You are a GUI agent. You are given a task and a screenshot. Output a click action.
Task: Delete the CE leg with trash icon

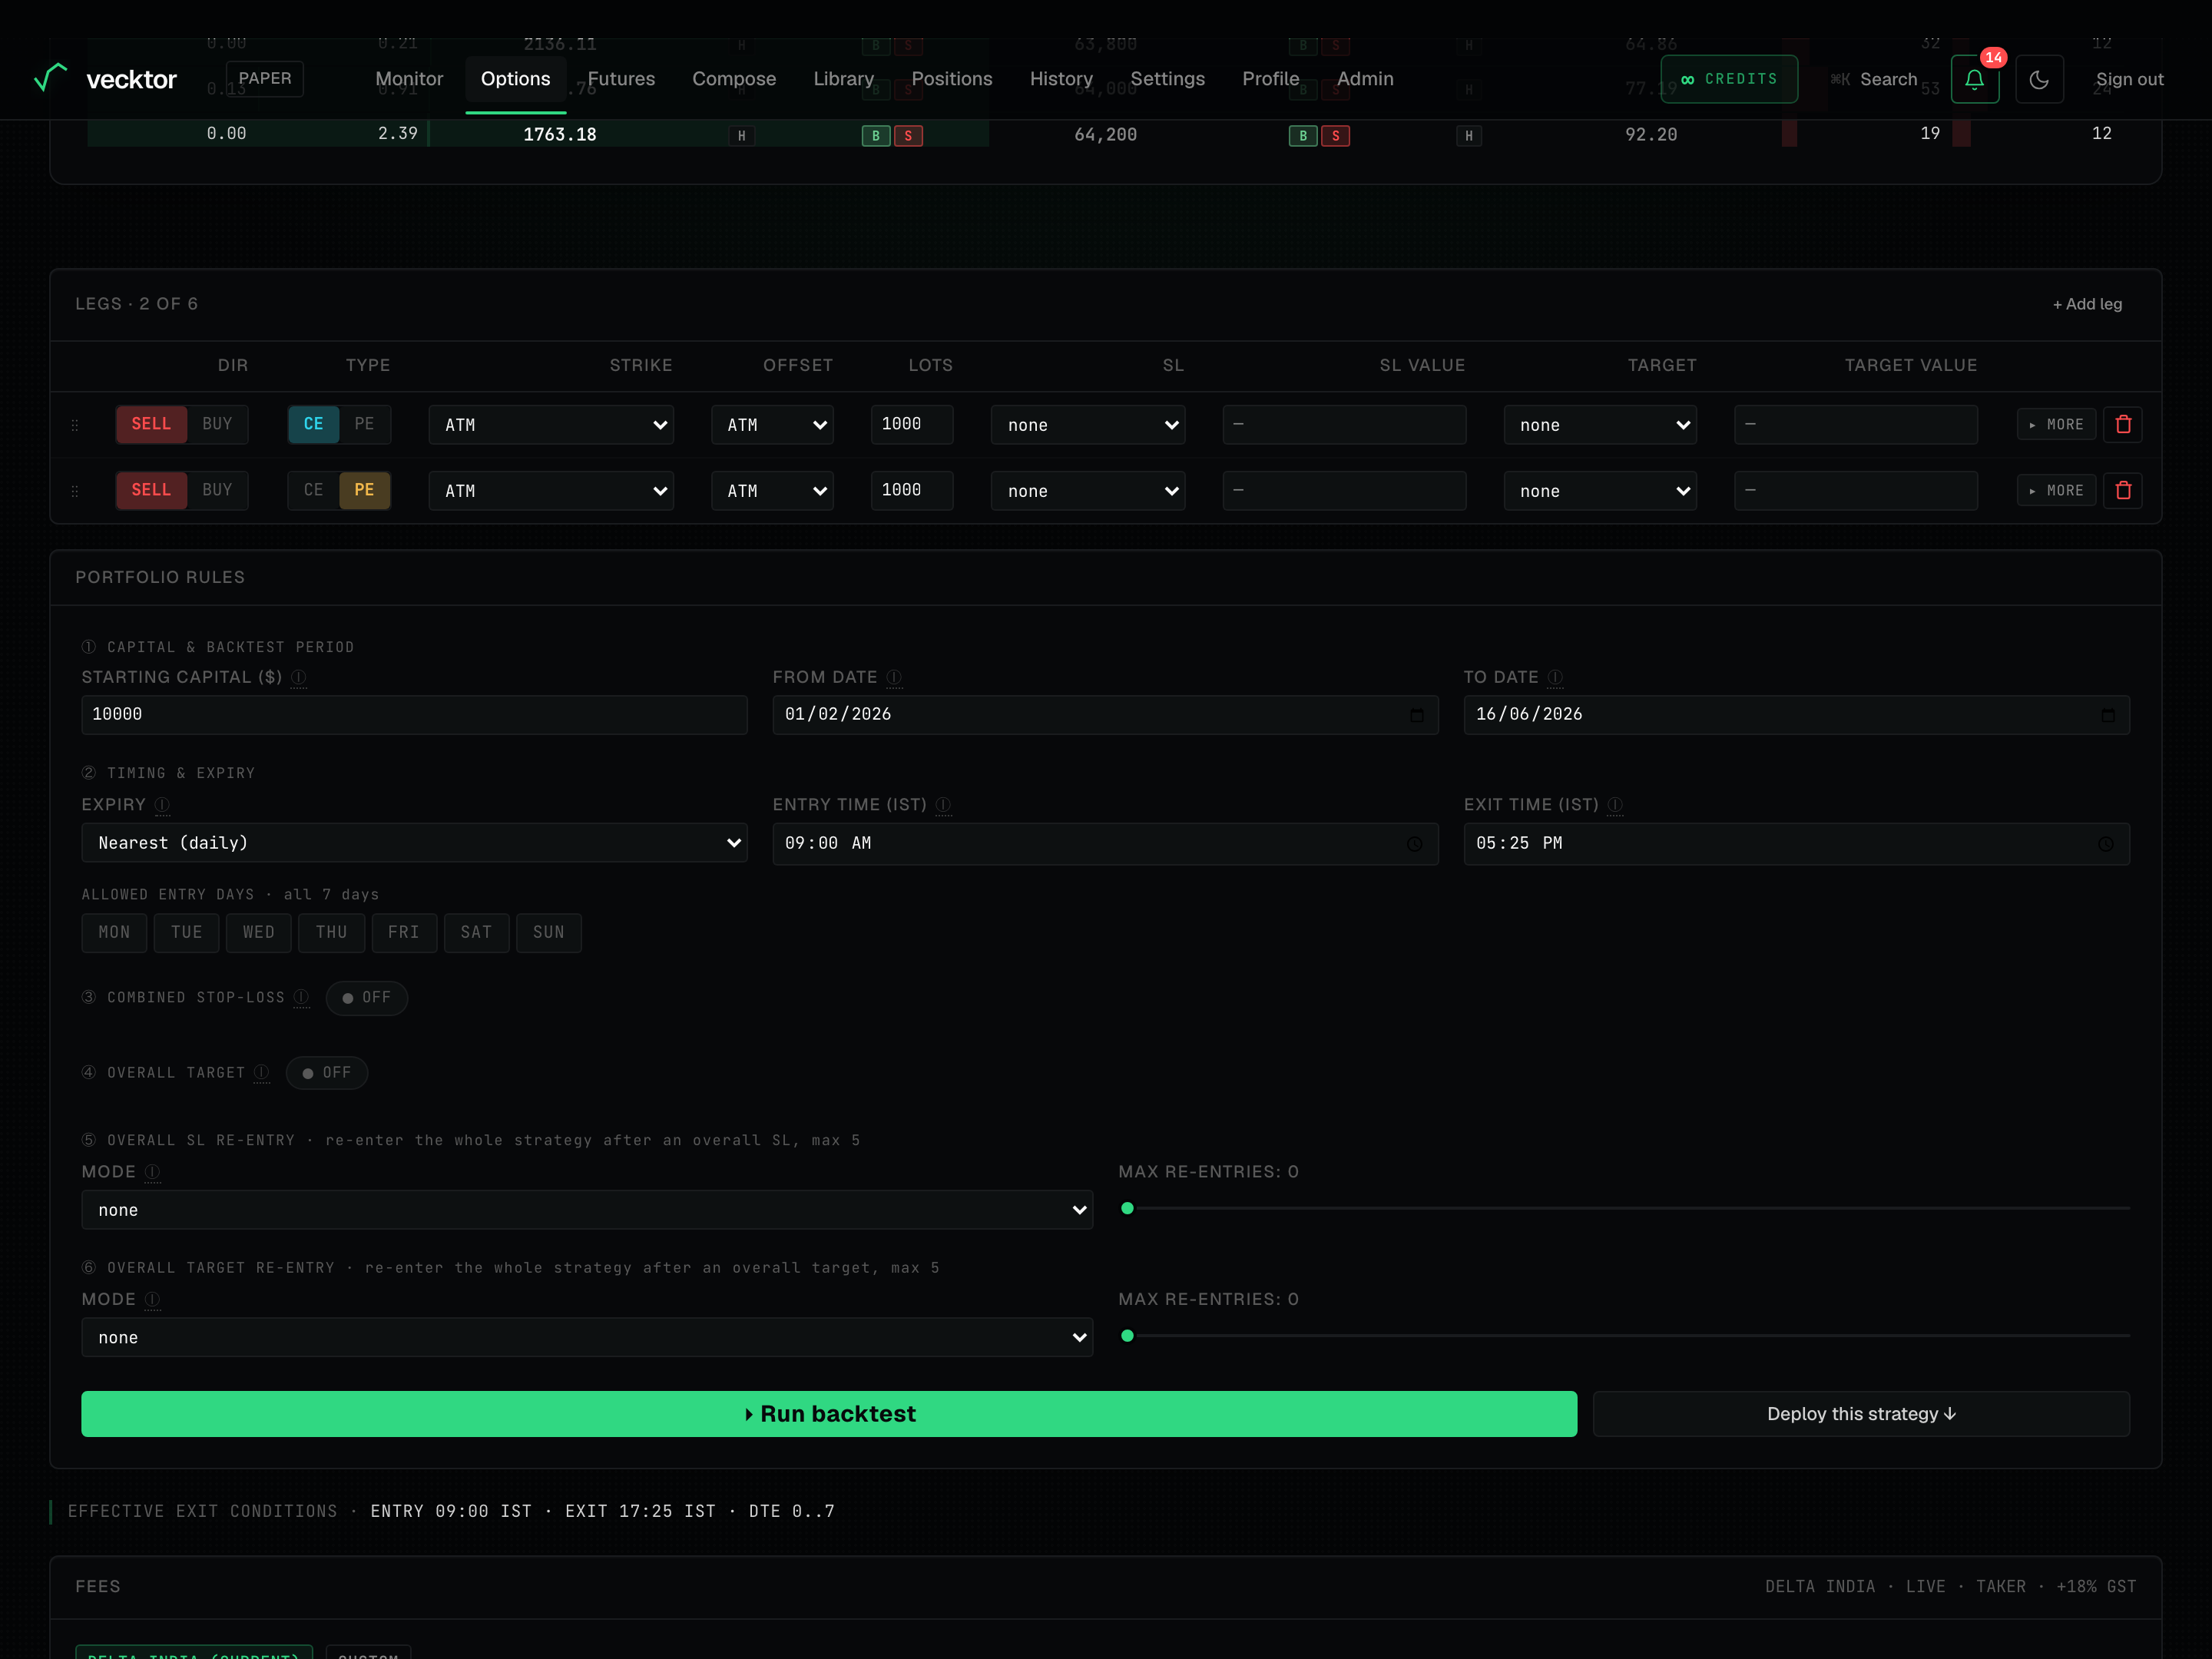click(x=2122, y=425)
